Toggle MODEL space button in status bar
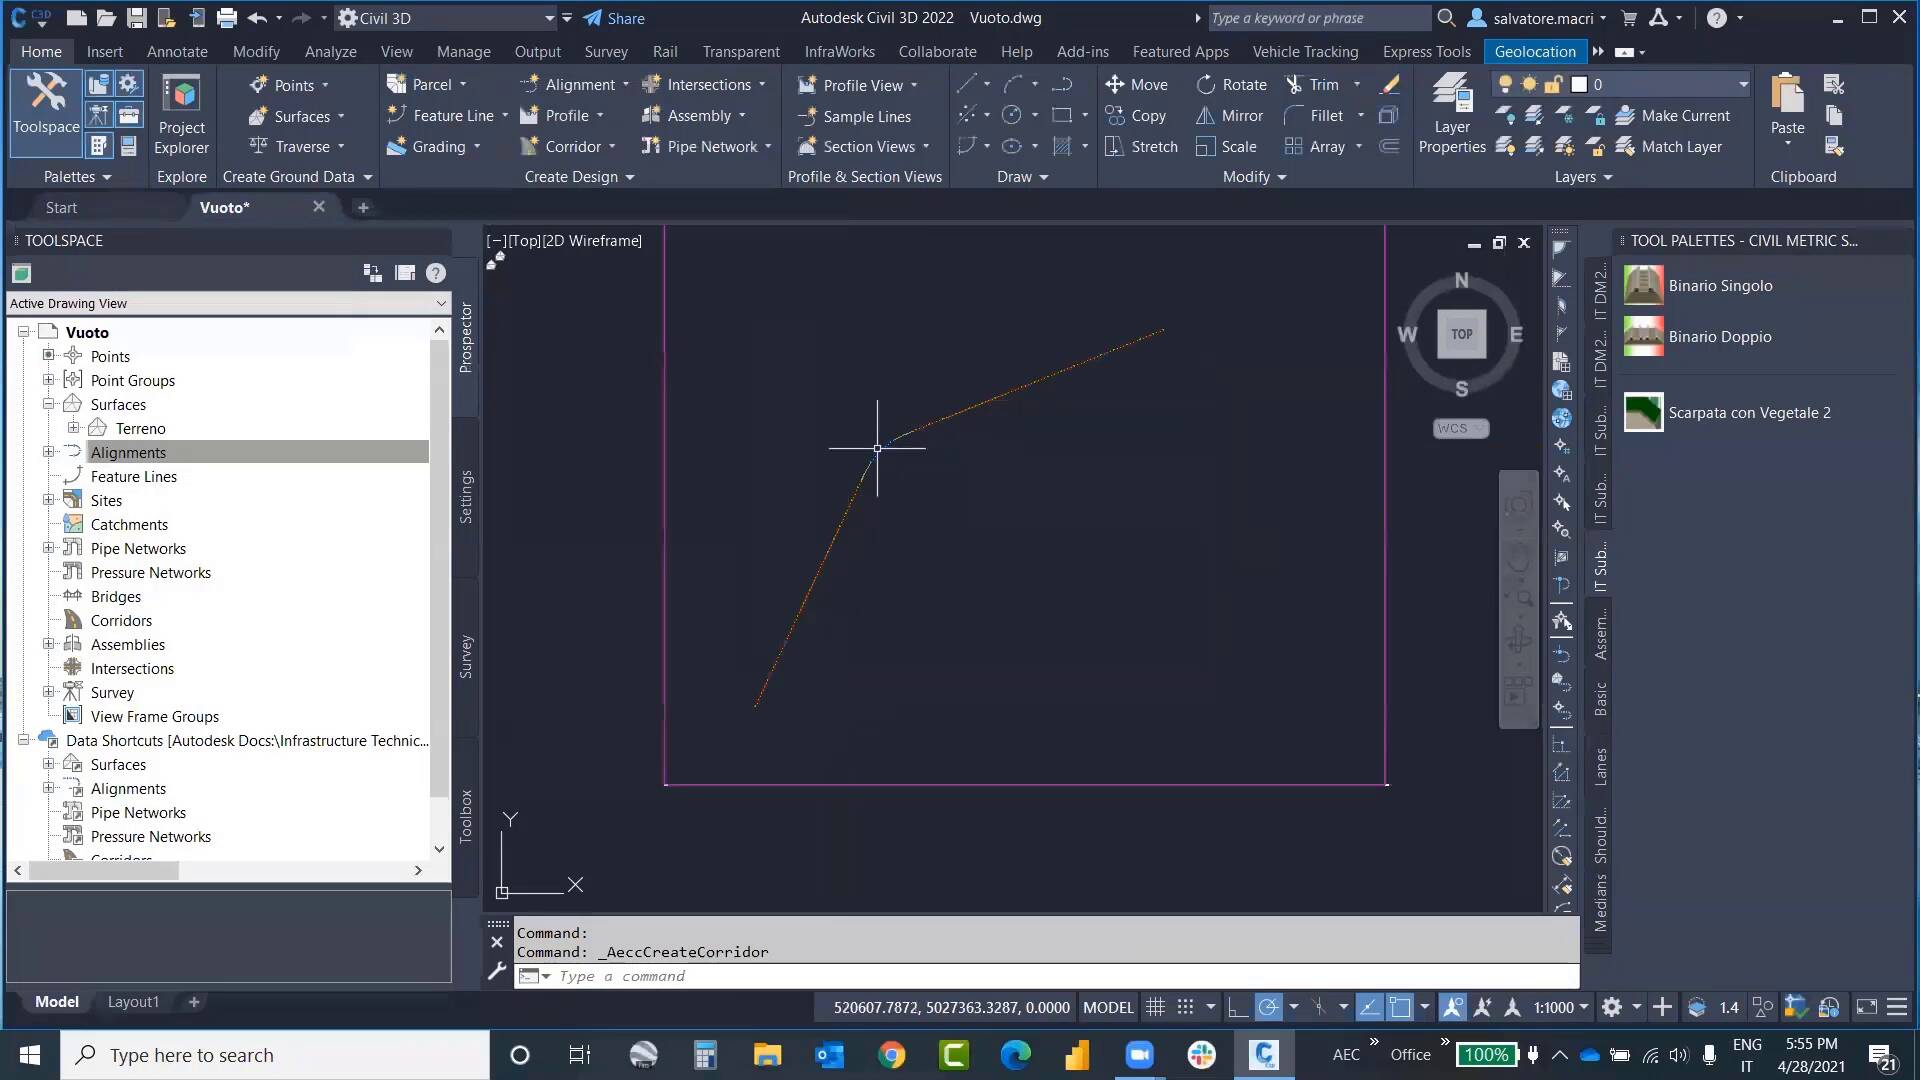Viewport: 1920px width, 1080px height. 1108,1008
